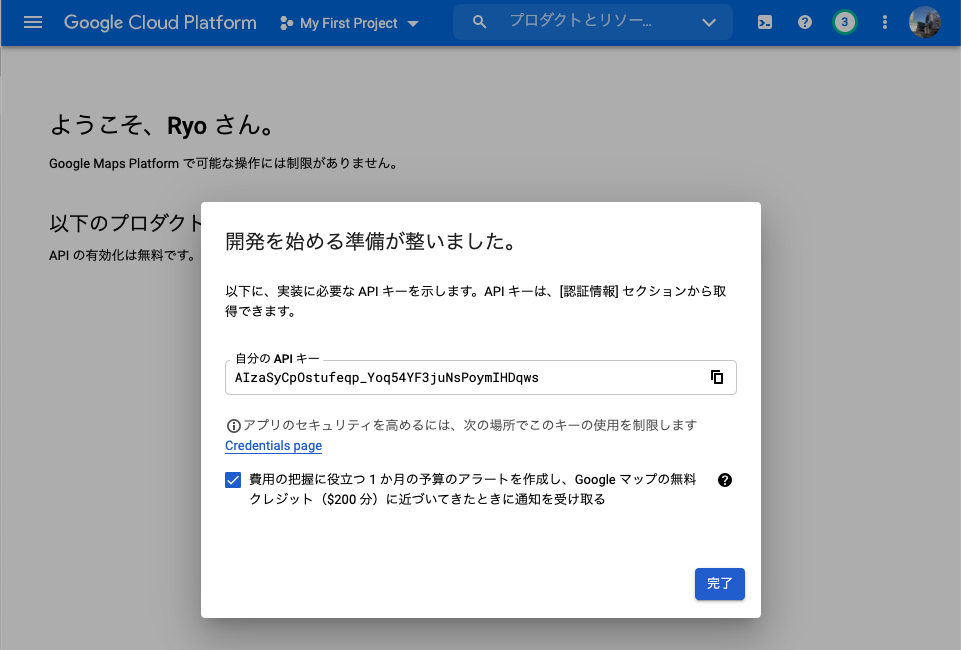Open the budget alert help question mark
Viewport: 961px width, 650px height.
[724, 480]
